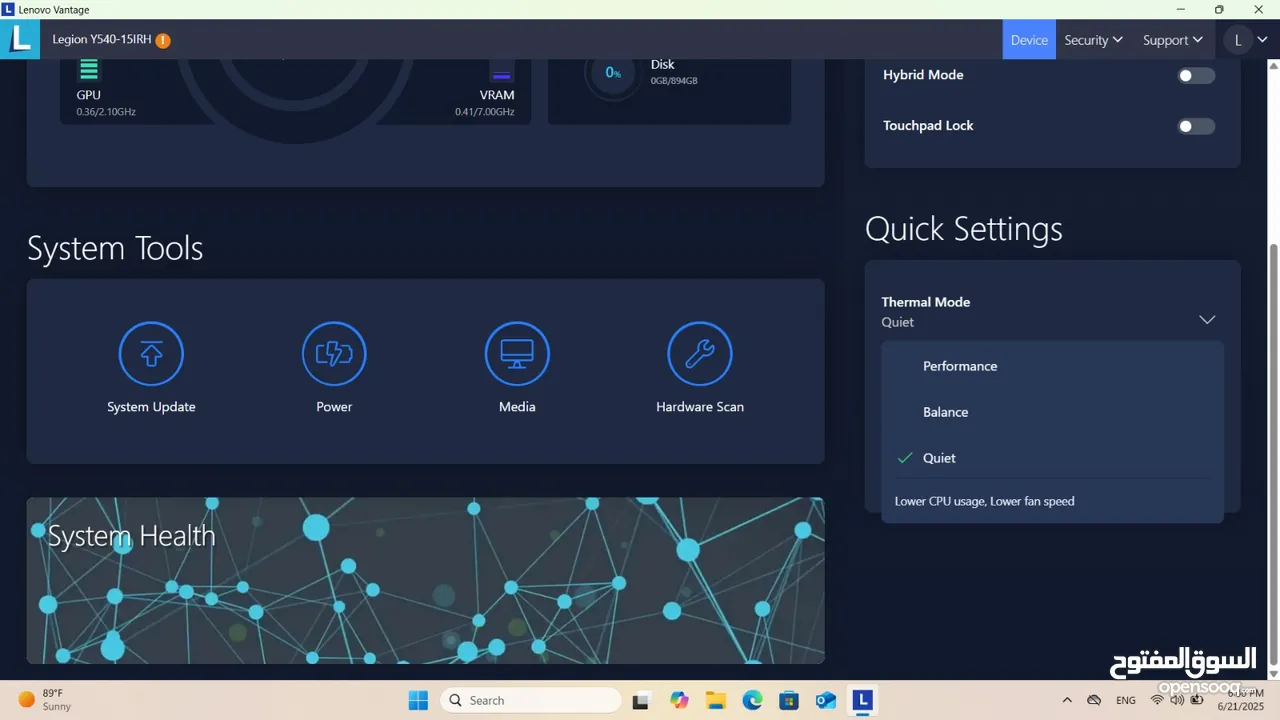The image size is (1280, 720).
Task: Collapse the Thermal Mode dropdown chevron
Action: [x=1207, y=320]
